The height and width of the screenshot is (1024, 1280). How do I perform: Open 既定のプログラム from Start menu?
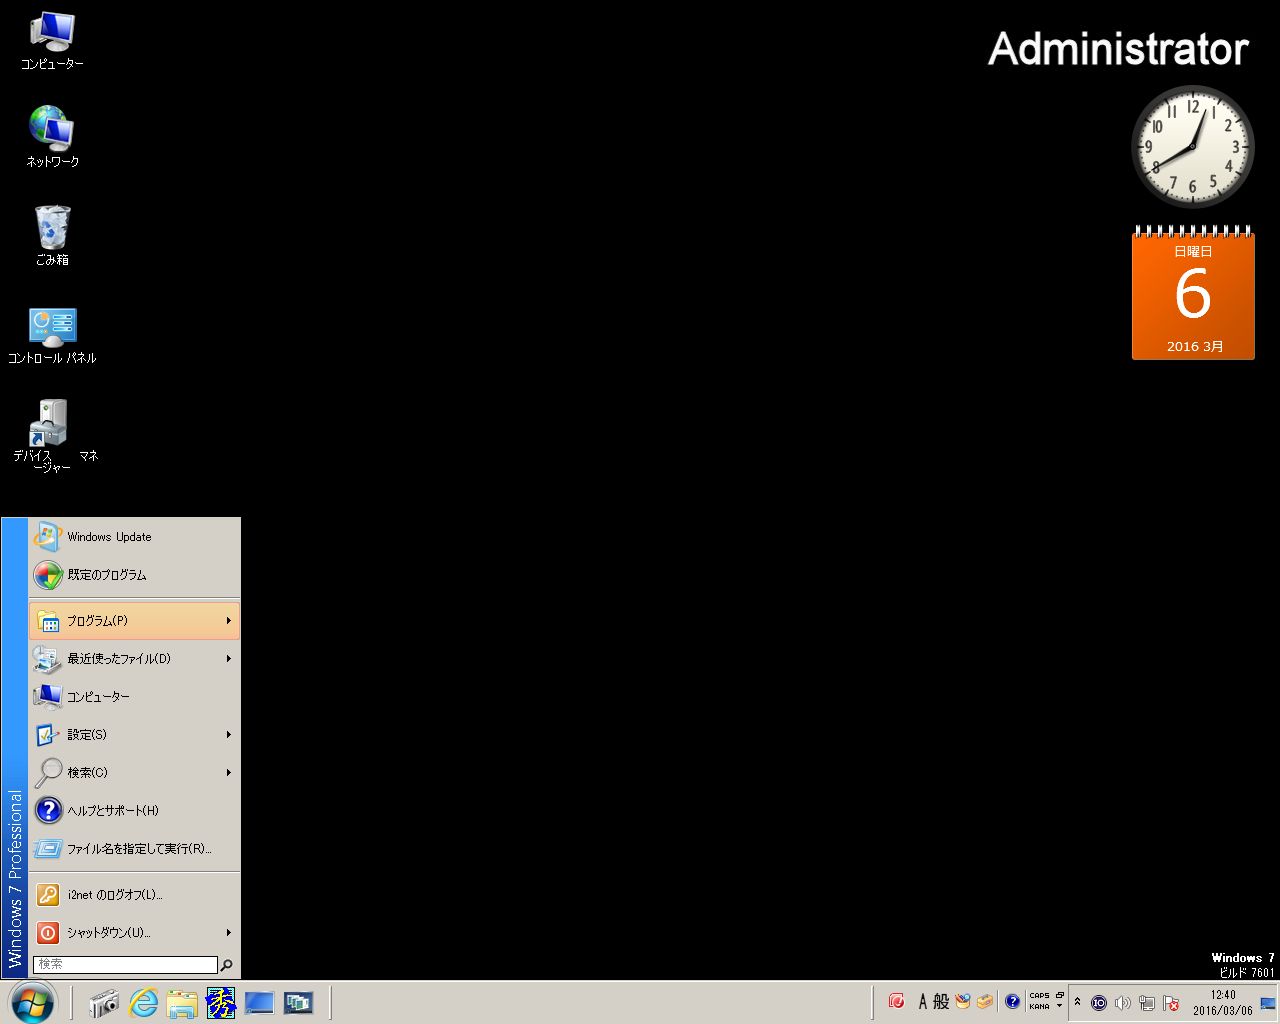(x=134, y=575)
